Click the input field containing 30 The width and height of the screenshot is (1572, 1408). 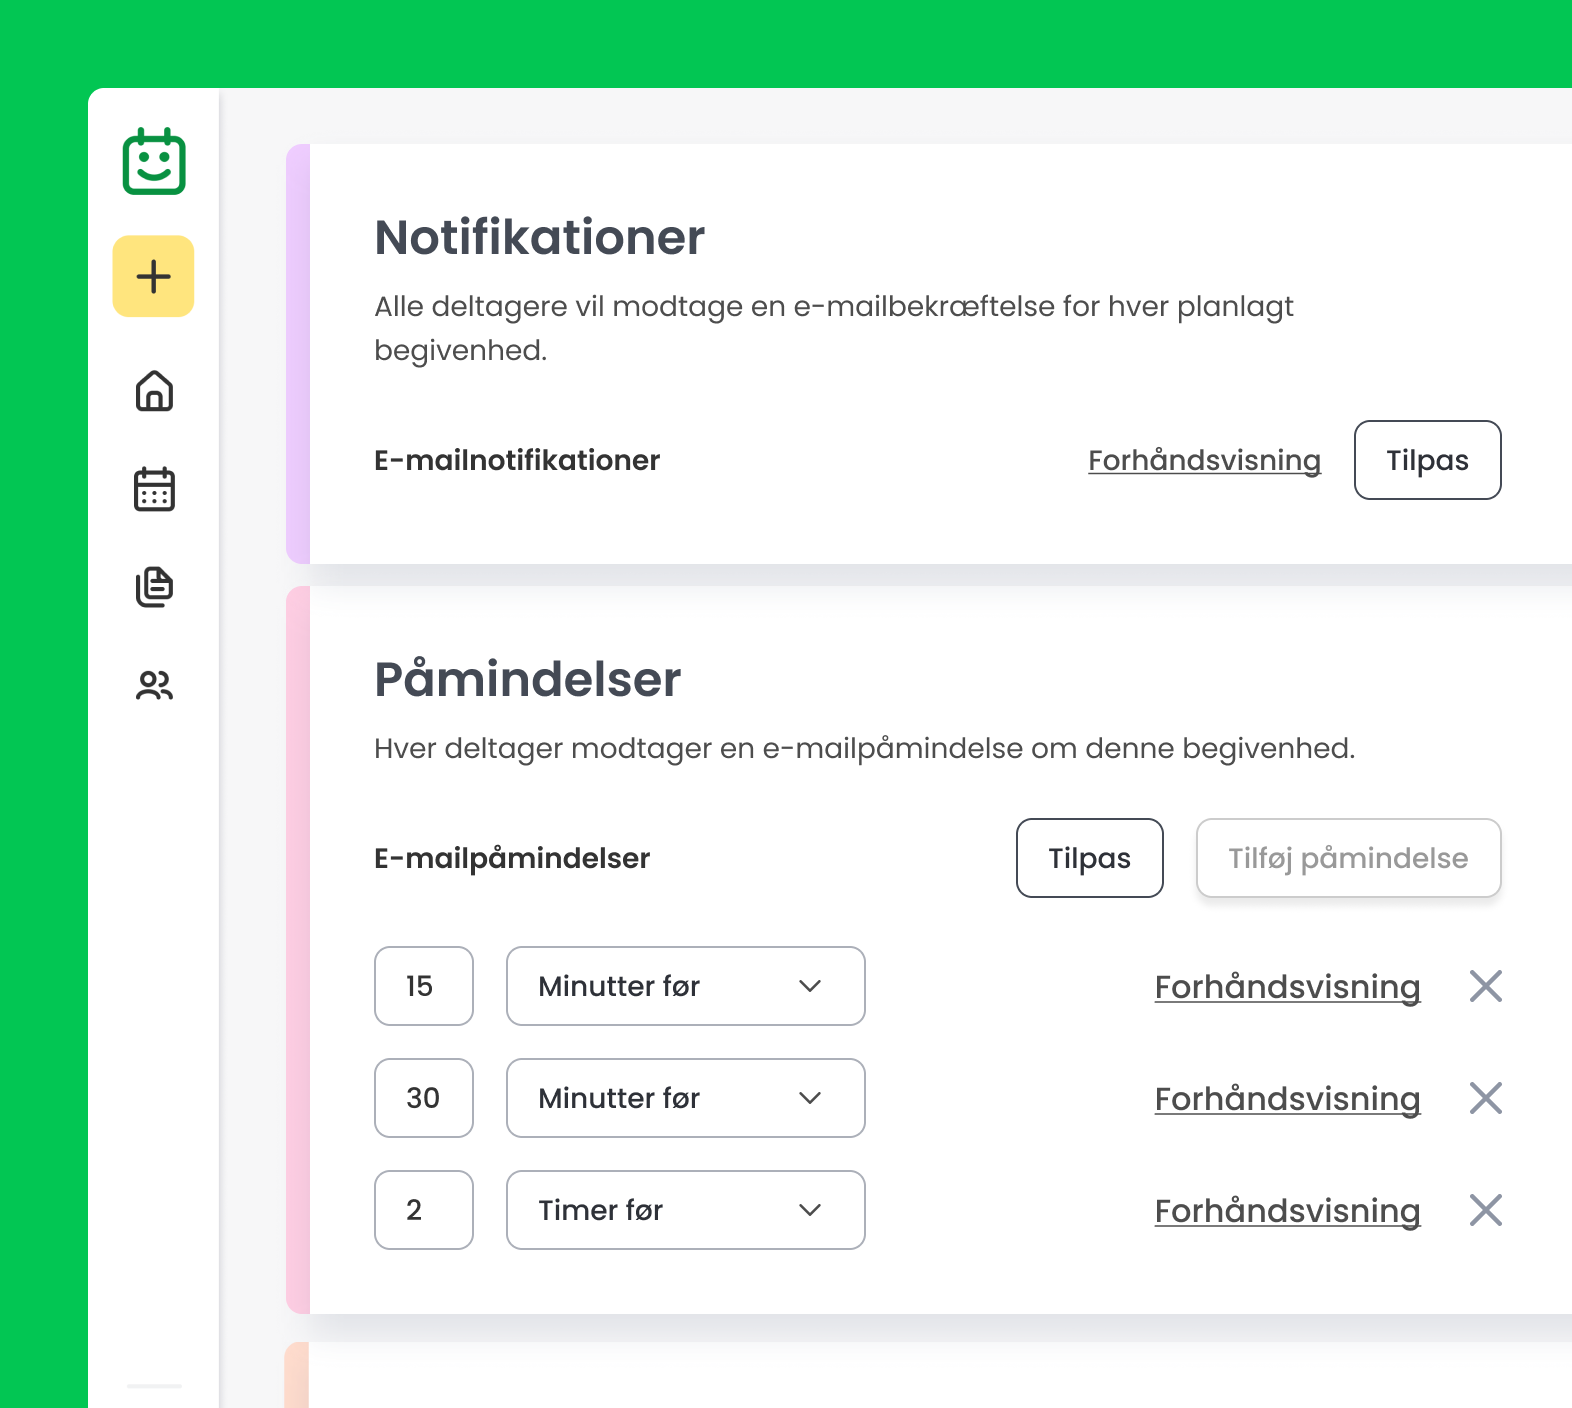tap(424, 1098)
